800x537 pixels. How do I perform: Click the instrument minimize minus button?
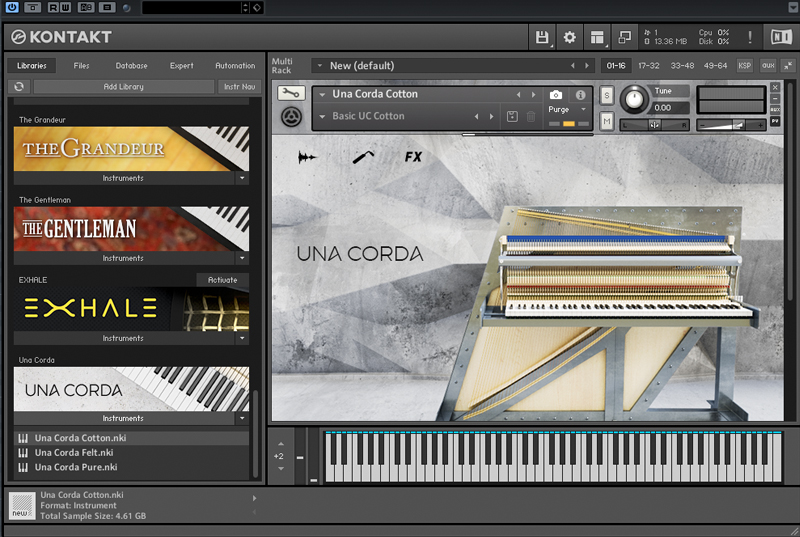775,98
